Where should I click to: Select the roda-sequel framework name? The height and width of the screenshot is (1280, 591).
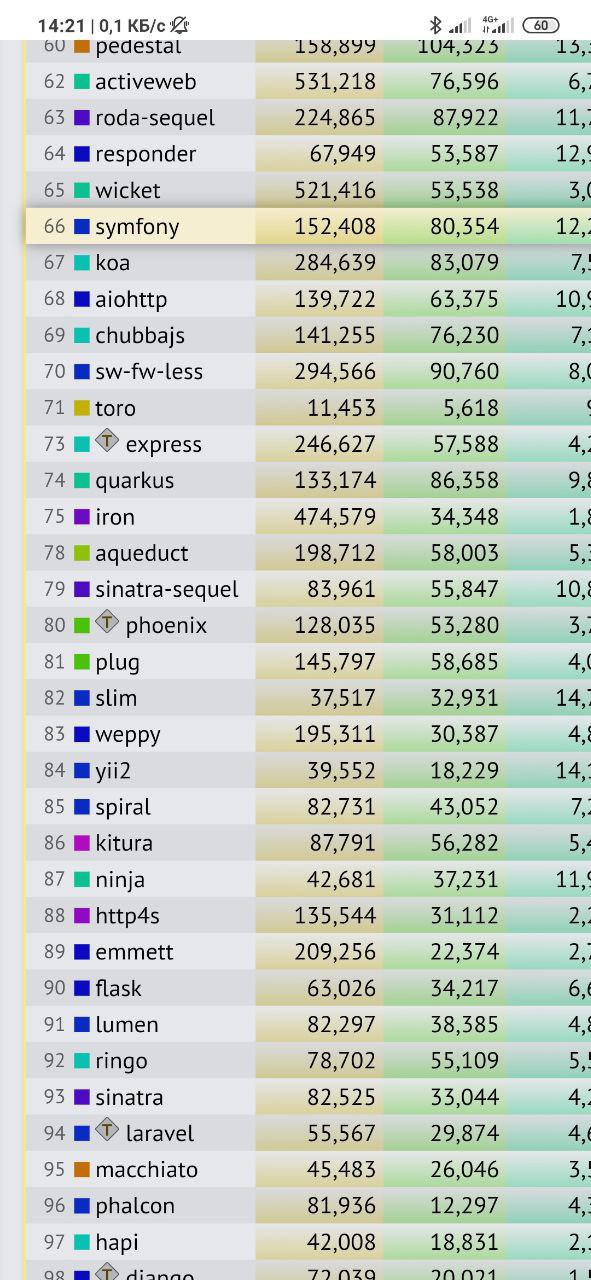(x=155, y=118)
